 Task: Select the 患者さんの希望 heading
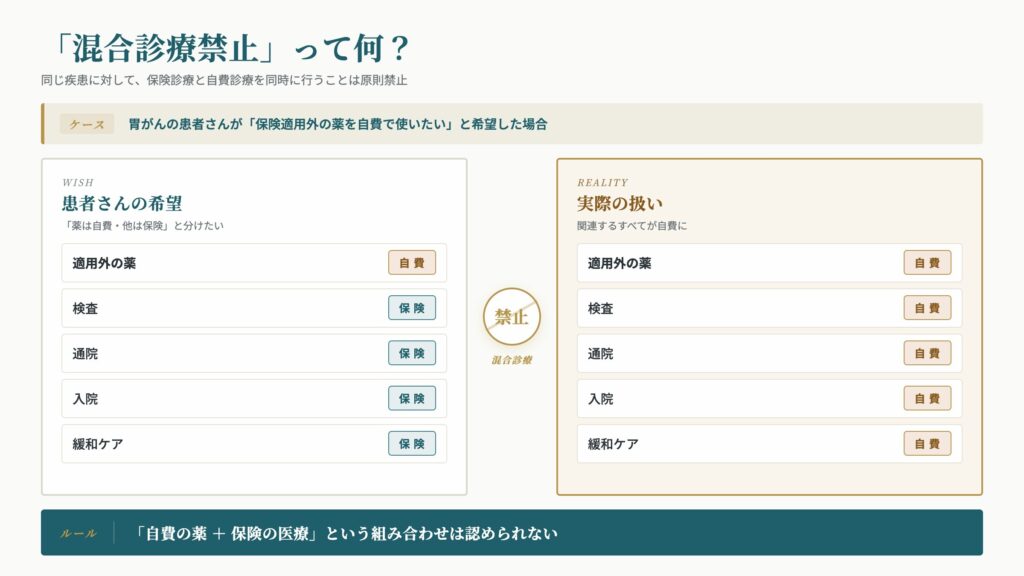point(122,203)
